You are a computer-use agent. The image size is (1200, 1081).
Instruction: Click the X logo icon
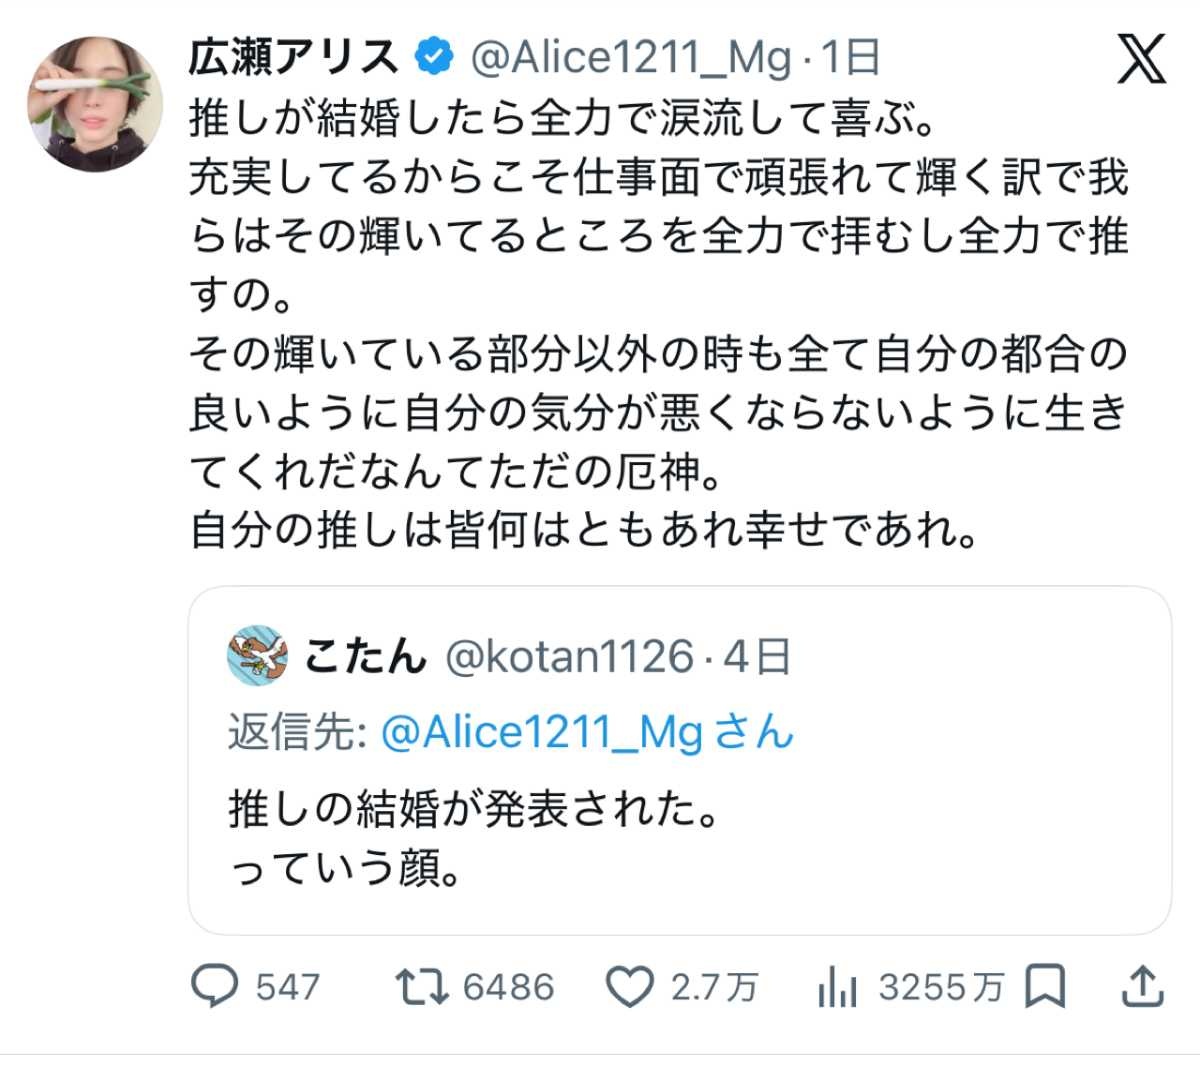click(x=1140, y=59)
